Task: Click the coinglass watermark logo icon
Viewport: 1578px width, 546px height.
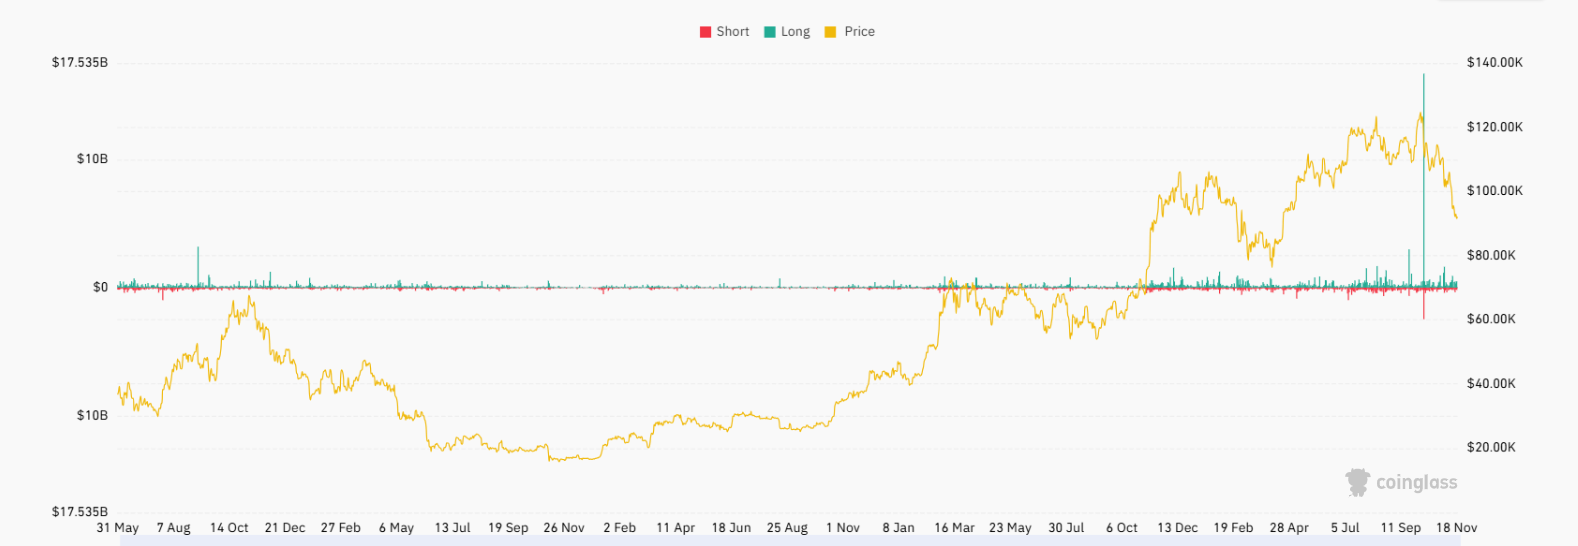Action: pyautogui.click(x=1357, y=483)
